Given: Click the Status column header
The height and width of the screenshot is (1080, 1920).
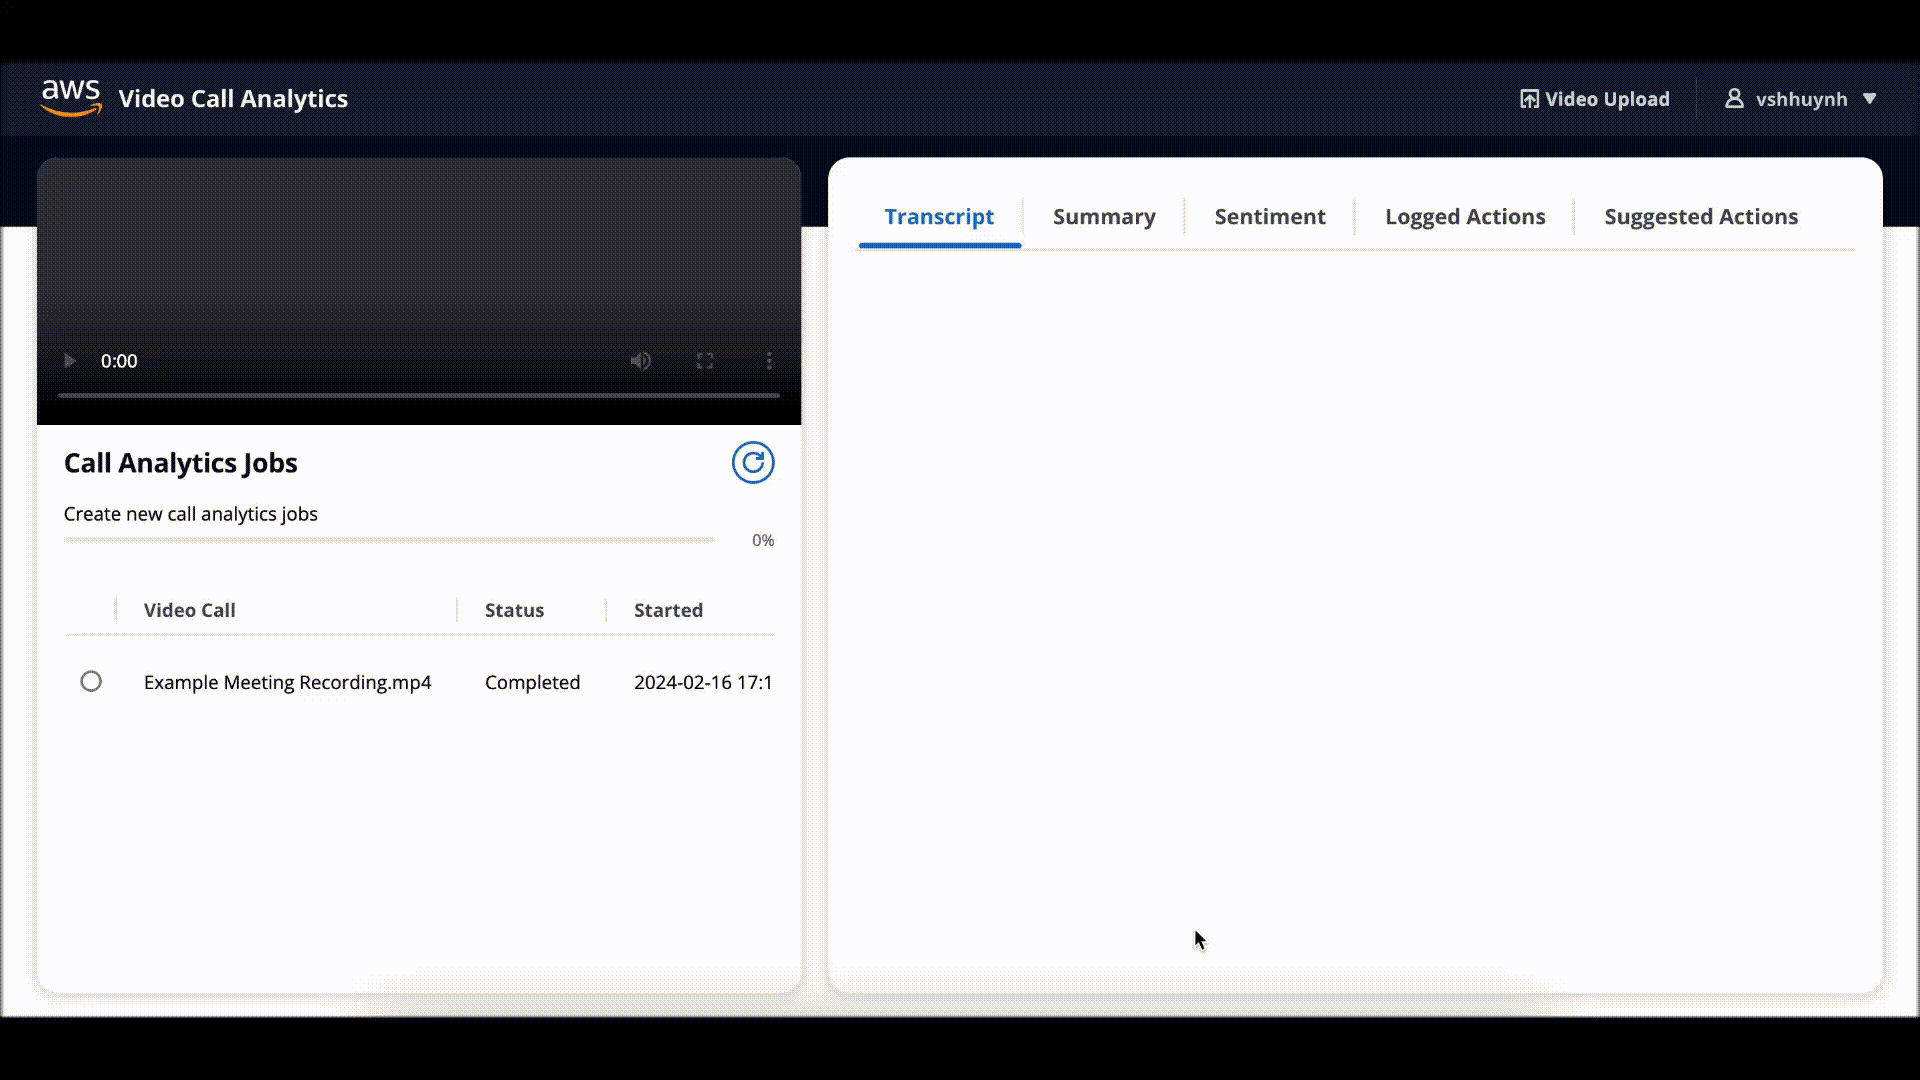Looking at the screenshot, I should (x=514, y=610).
